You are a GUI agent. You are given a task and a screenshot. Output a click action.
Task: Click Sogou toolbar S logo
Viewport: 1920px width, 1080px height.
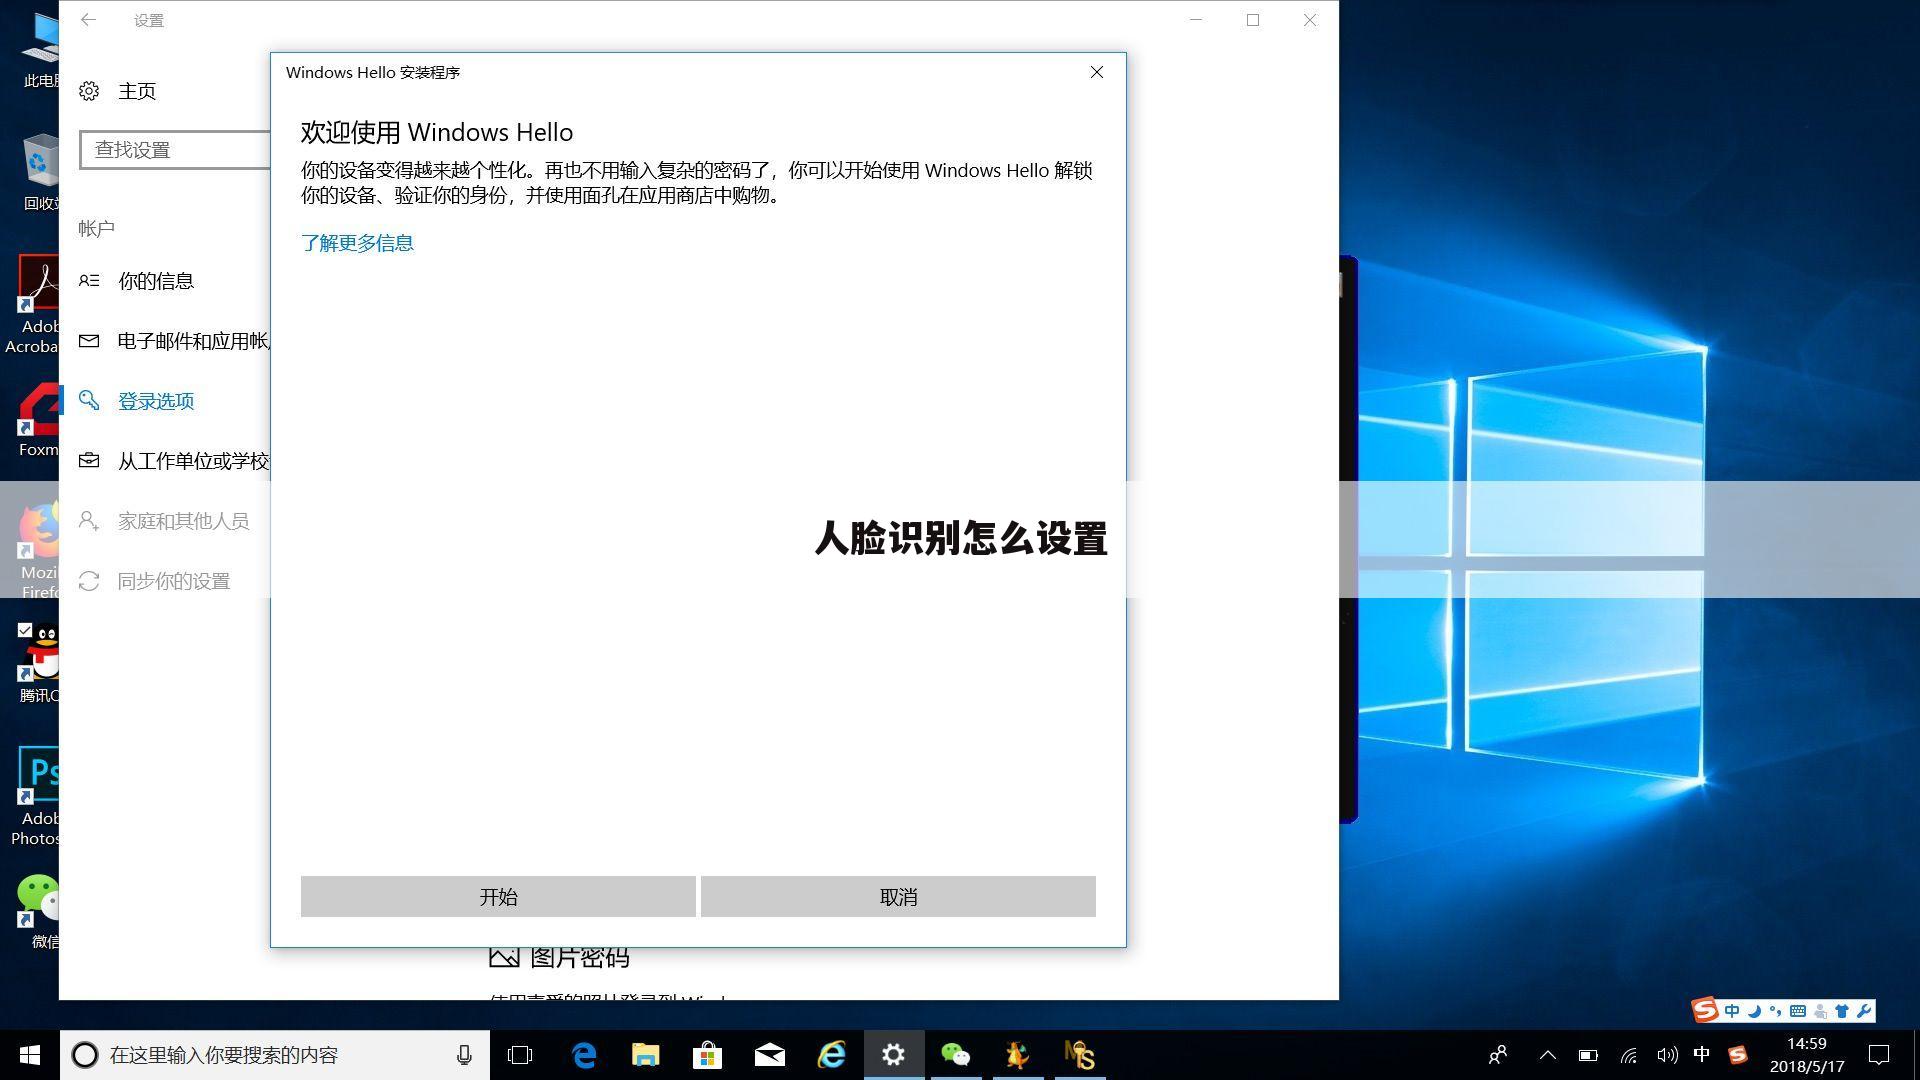point(1706,1010)
